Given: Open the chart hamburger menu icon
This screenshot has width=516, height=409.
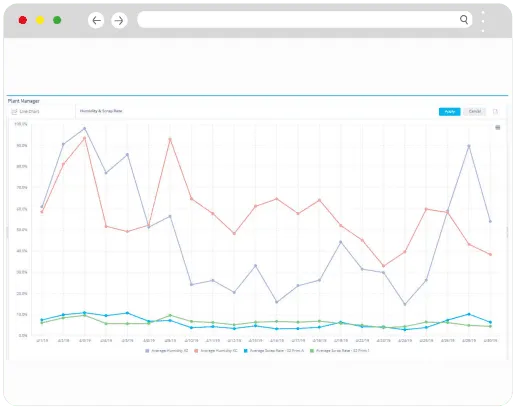Looking at the screenshot, I should 498,127.
